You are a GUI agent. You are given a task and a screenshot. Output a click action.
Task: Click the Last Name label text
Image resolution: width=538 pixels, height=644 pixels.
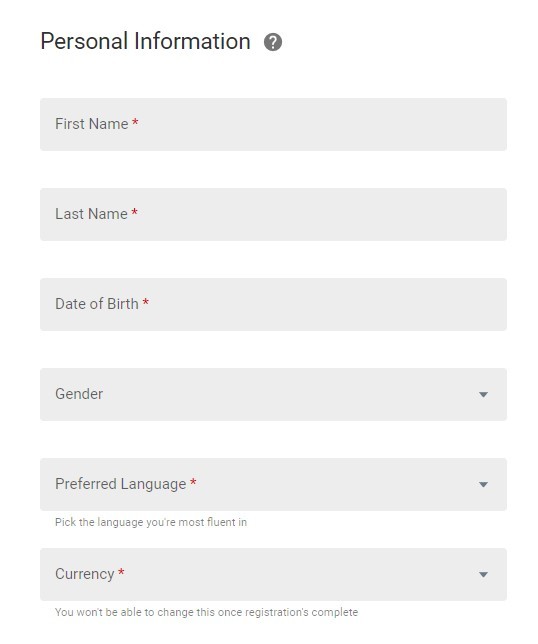point(91,214)
